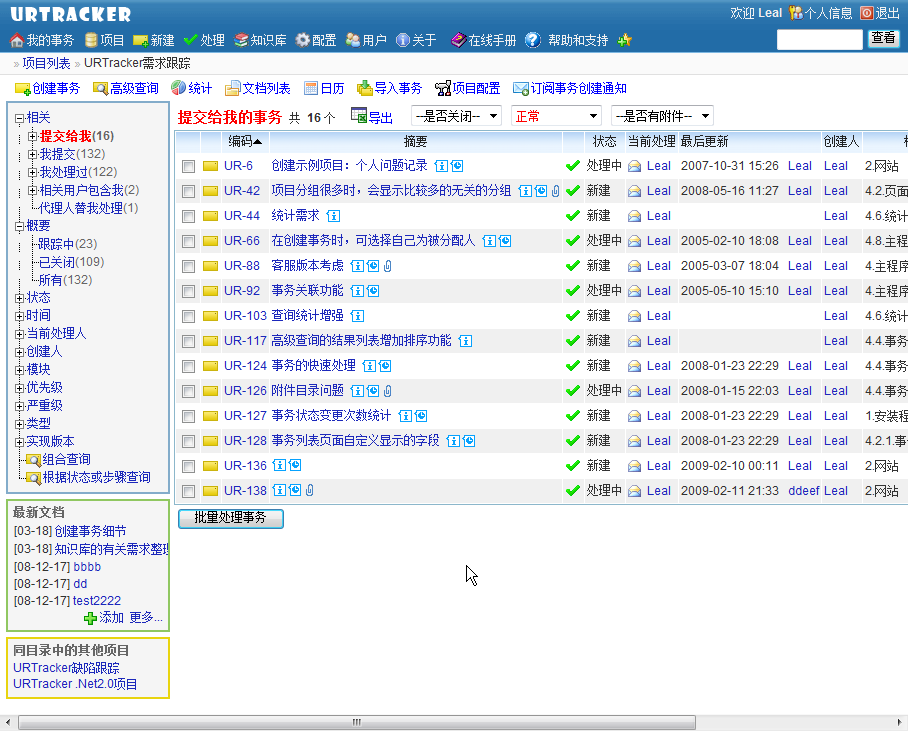Click the info icon on UR-44 row
The height and width of the screenshot is (731, 908).
pyautogui.click(x=333, y=216)
